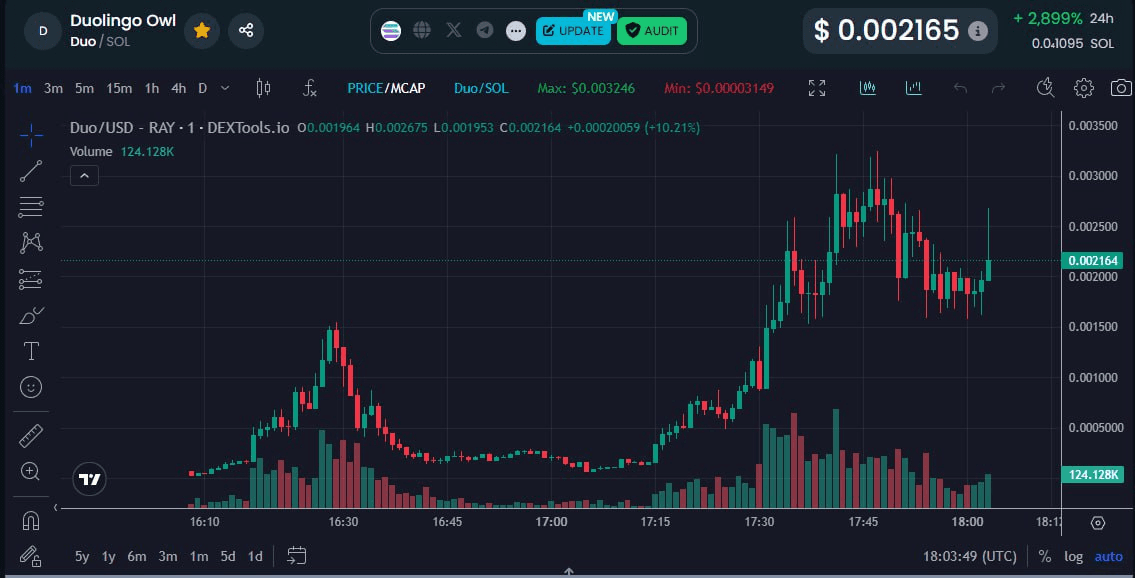Activate the ruler measure tool

tap(31, 436)
